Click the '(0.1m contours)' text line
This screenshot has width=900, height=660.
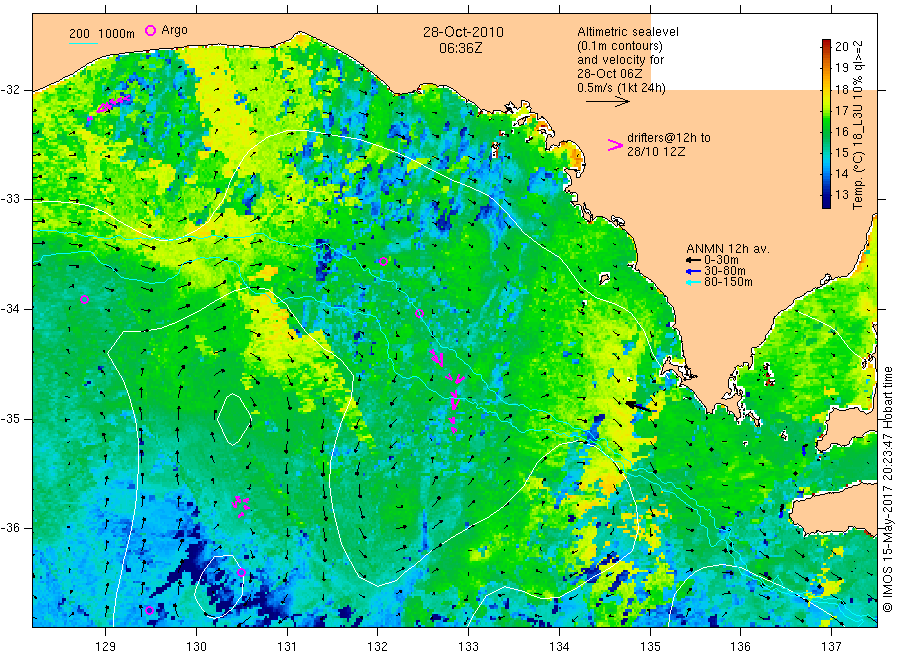click(619, 46)
